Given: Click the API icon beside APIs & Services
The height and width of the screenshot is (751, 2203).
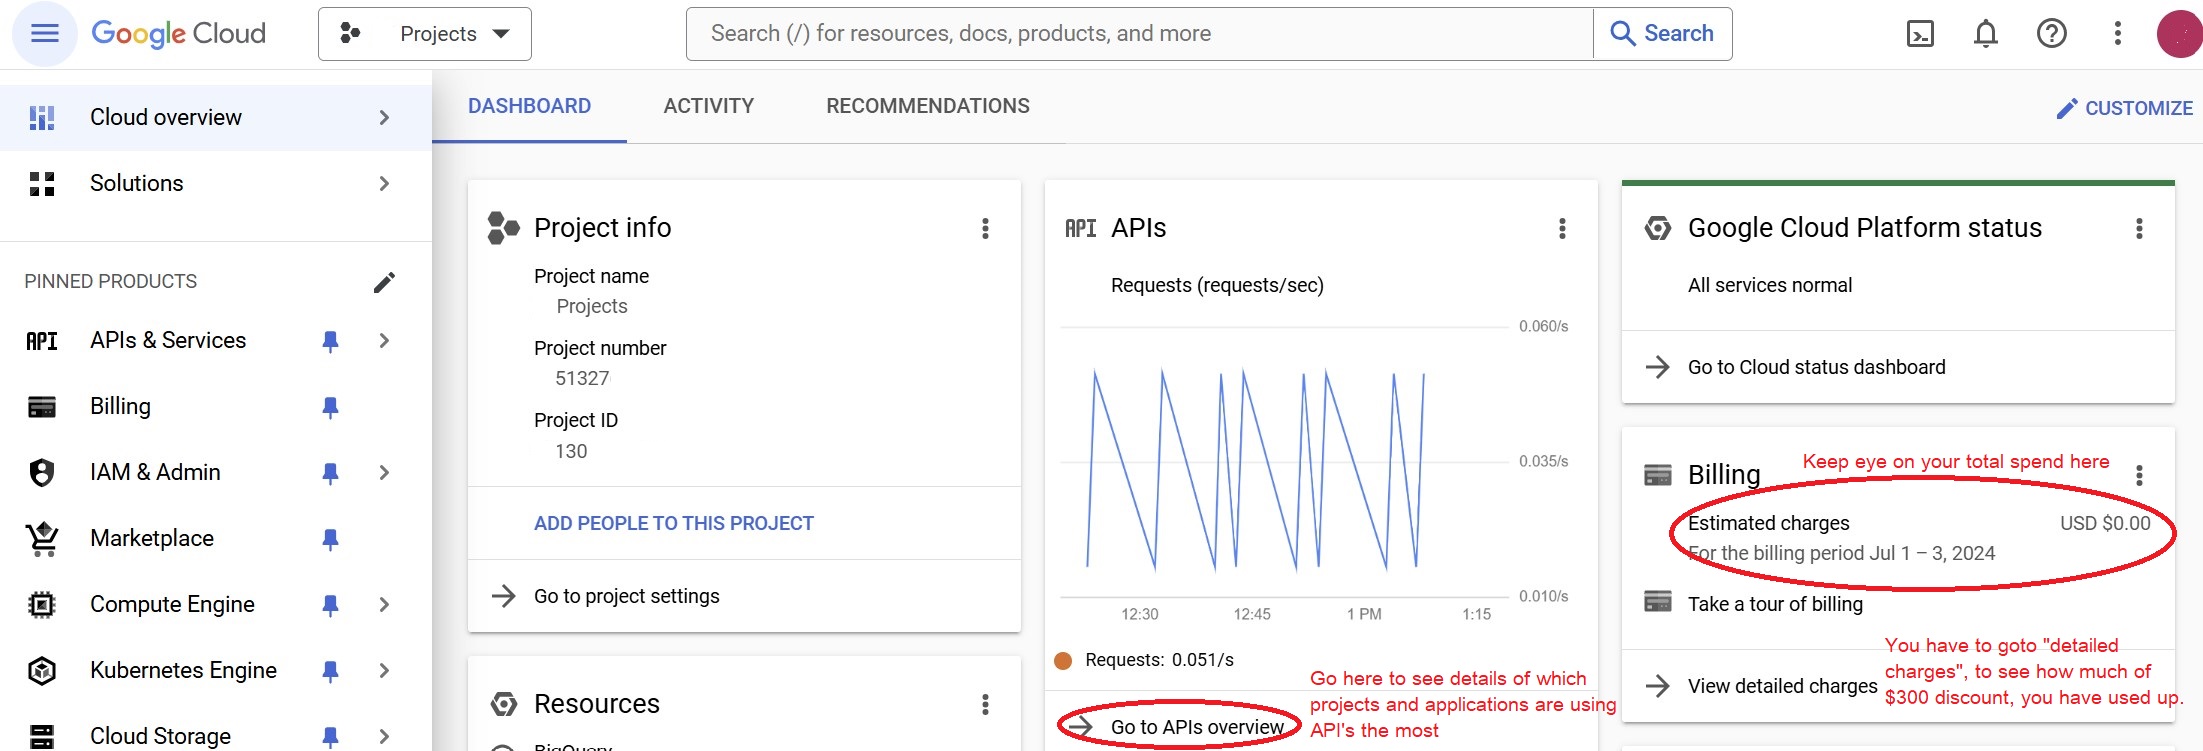Looking at the screenshot, I should click(x=42, y=341).
